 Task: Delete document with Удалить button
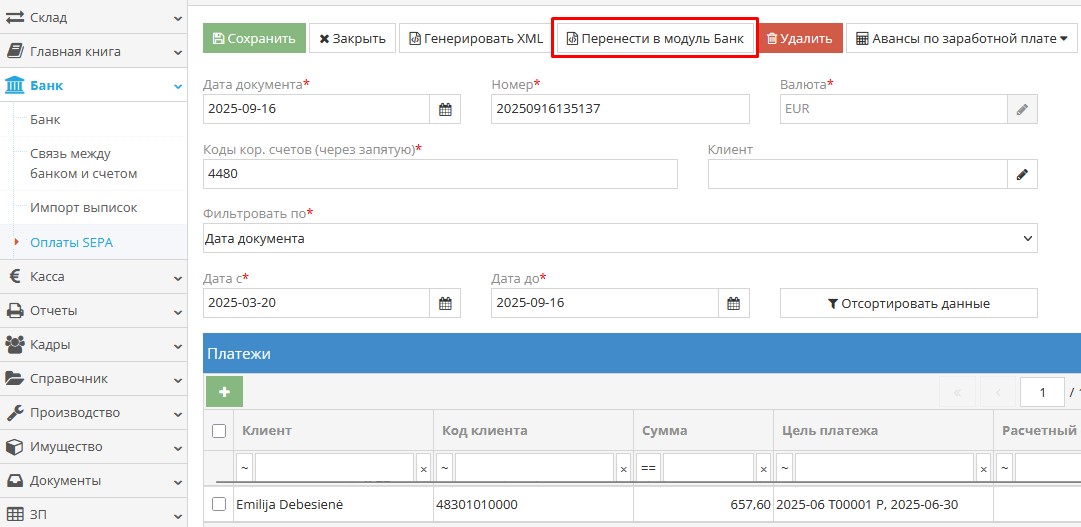799,39
